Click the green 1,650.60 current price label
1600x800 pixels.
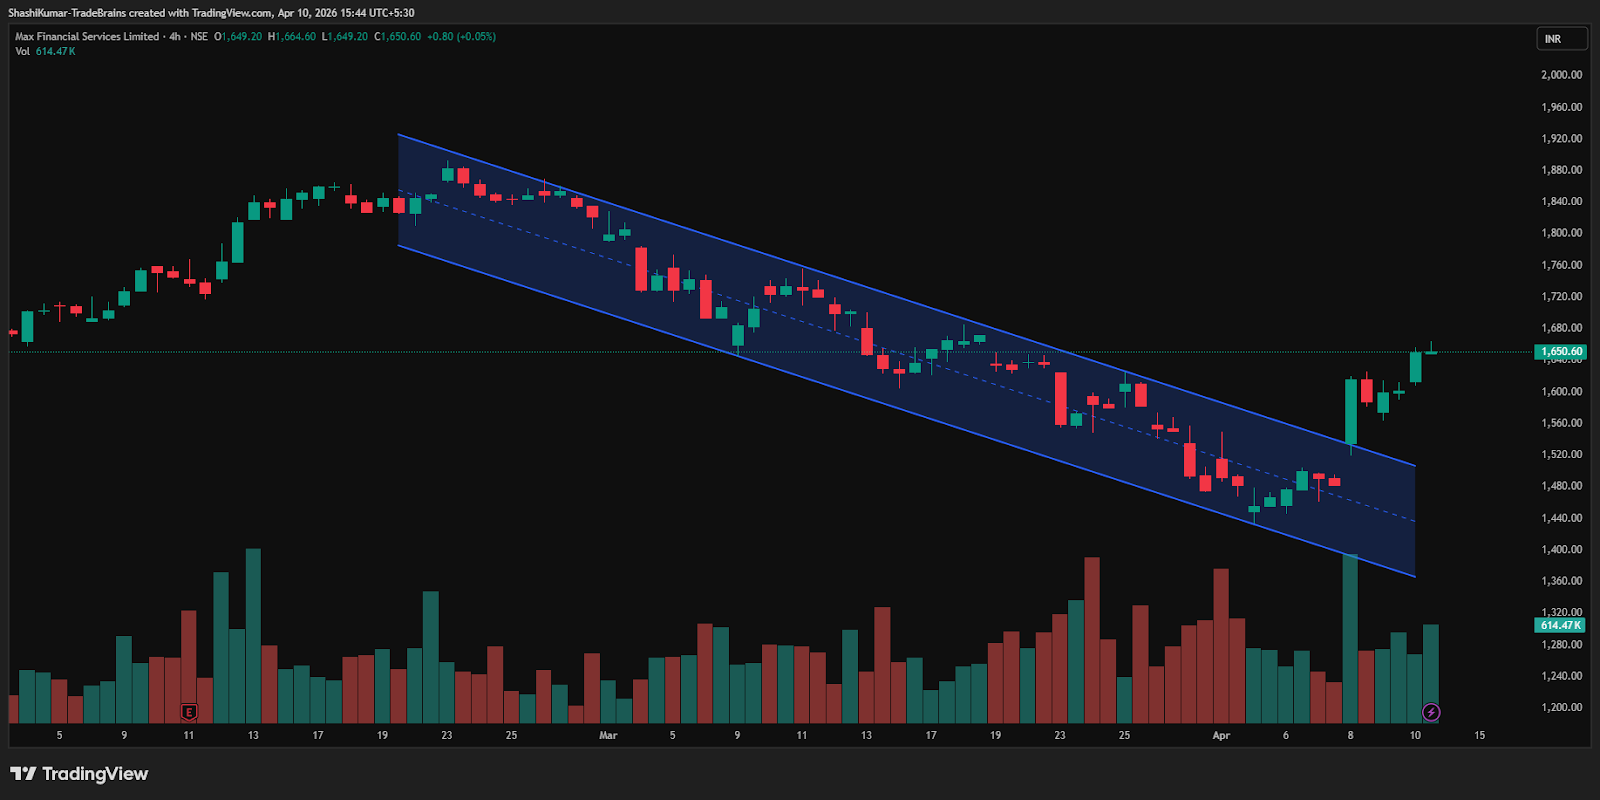pyautogui.click(x=1561, y=352)
